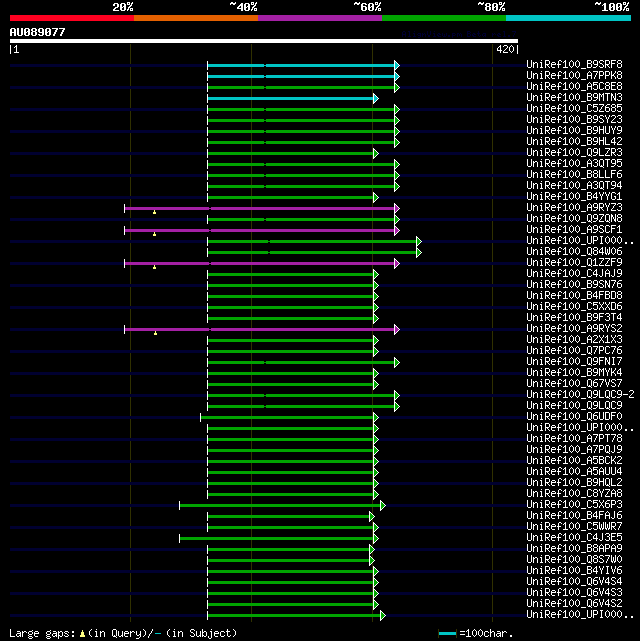Open hit UniRef100_A5C8E8
The width and height of the screenshot is (640, 641).
click(x=574, y=87)
